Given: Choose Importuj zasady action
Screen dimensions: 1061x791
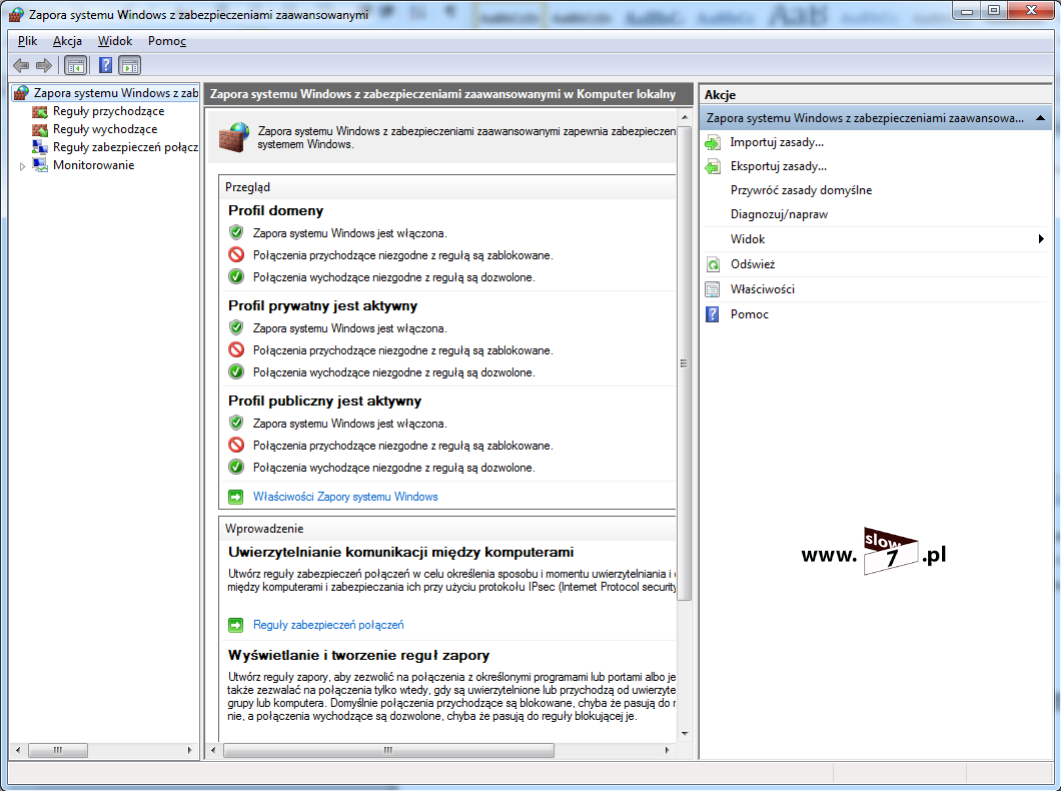Looking at the screenshot, I should (777, 143).
